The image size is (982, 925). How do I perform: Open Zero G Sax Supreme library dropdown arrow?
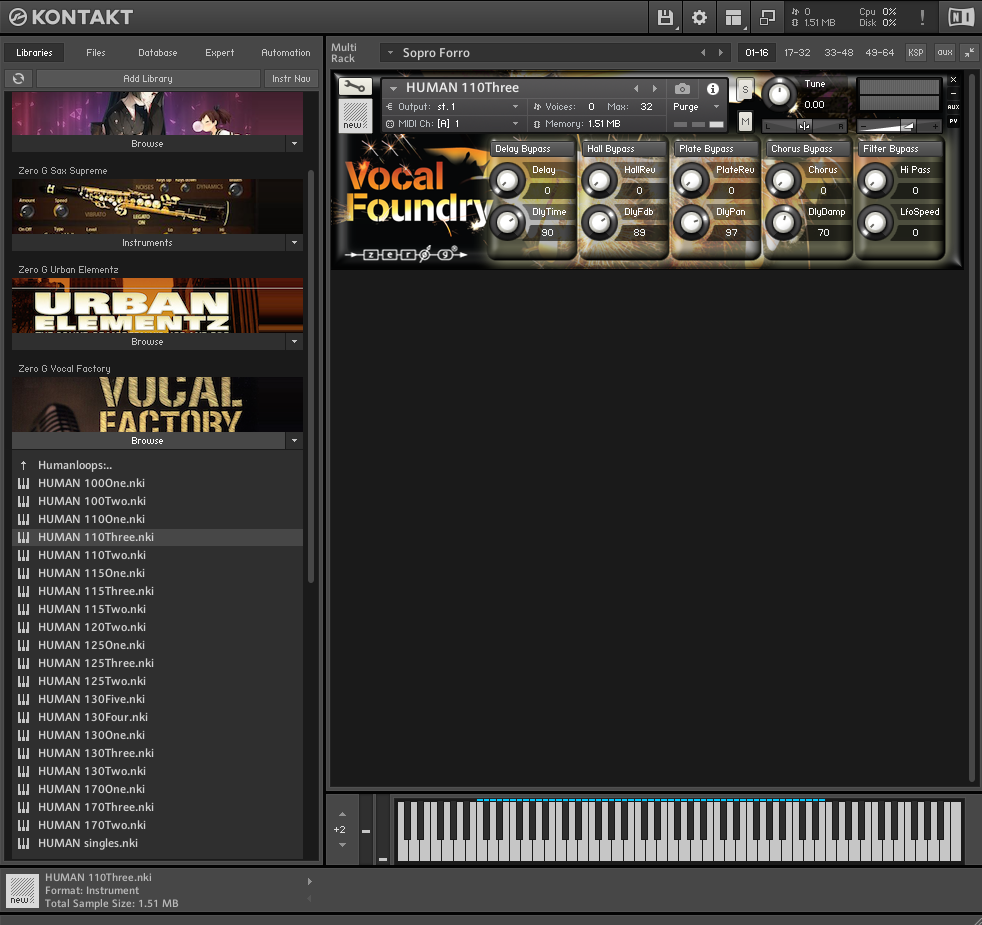(x=294, y=242)
